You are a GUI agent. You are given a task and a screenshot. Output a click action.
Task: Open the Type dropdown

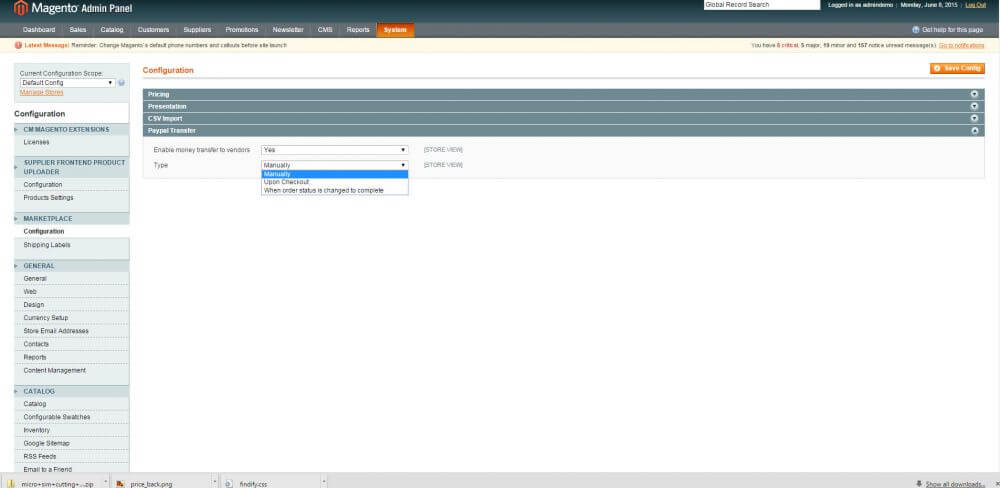click(335, 165)
